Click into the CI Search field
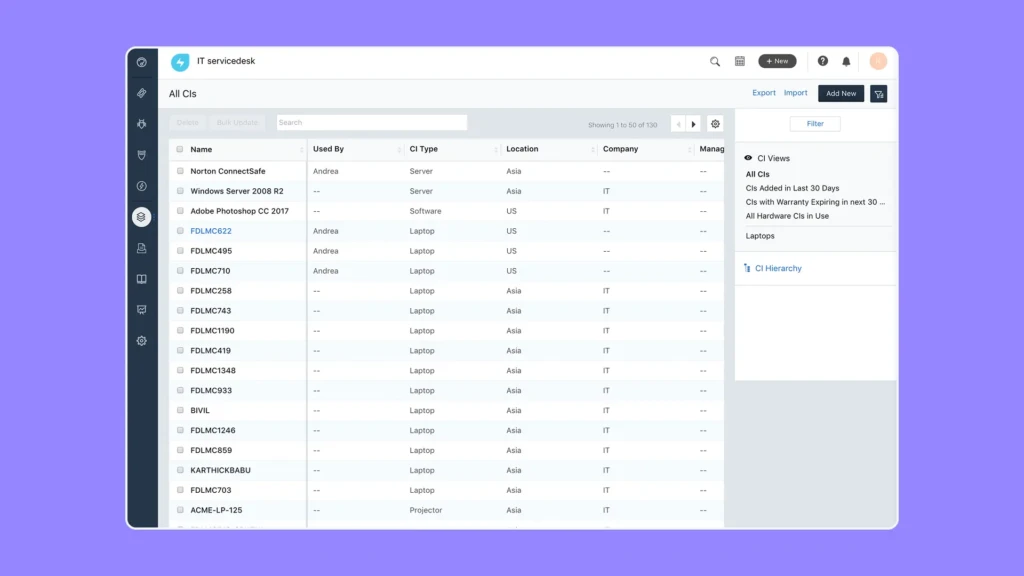 [x=372, y=123]
